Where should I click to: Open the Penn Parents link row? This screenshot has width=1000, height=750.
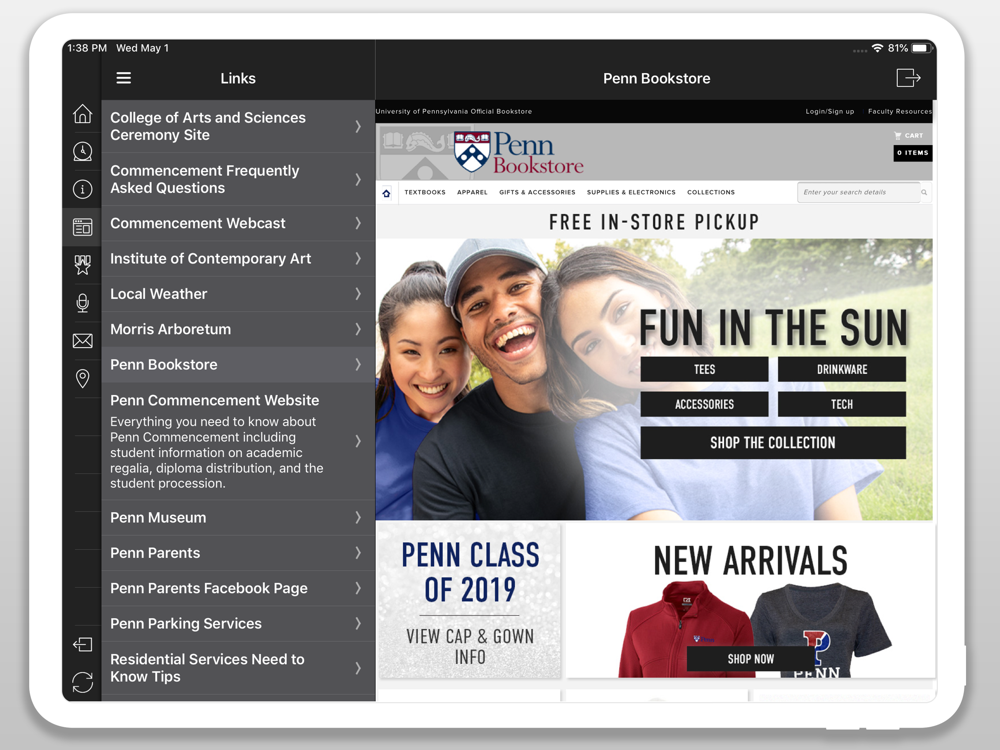238,553
